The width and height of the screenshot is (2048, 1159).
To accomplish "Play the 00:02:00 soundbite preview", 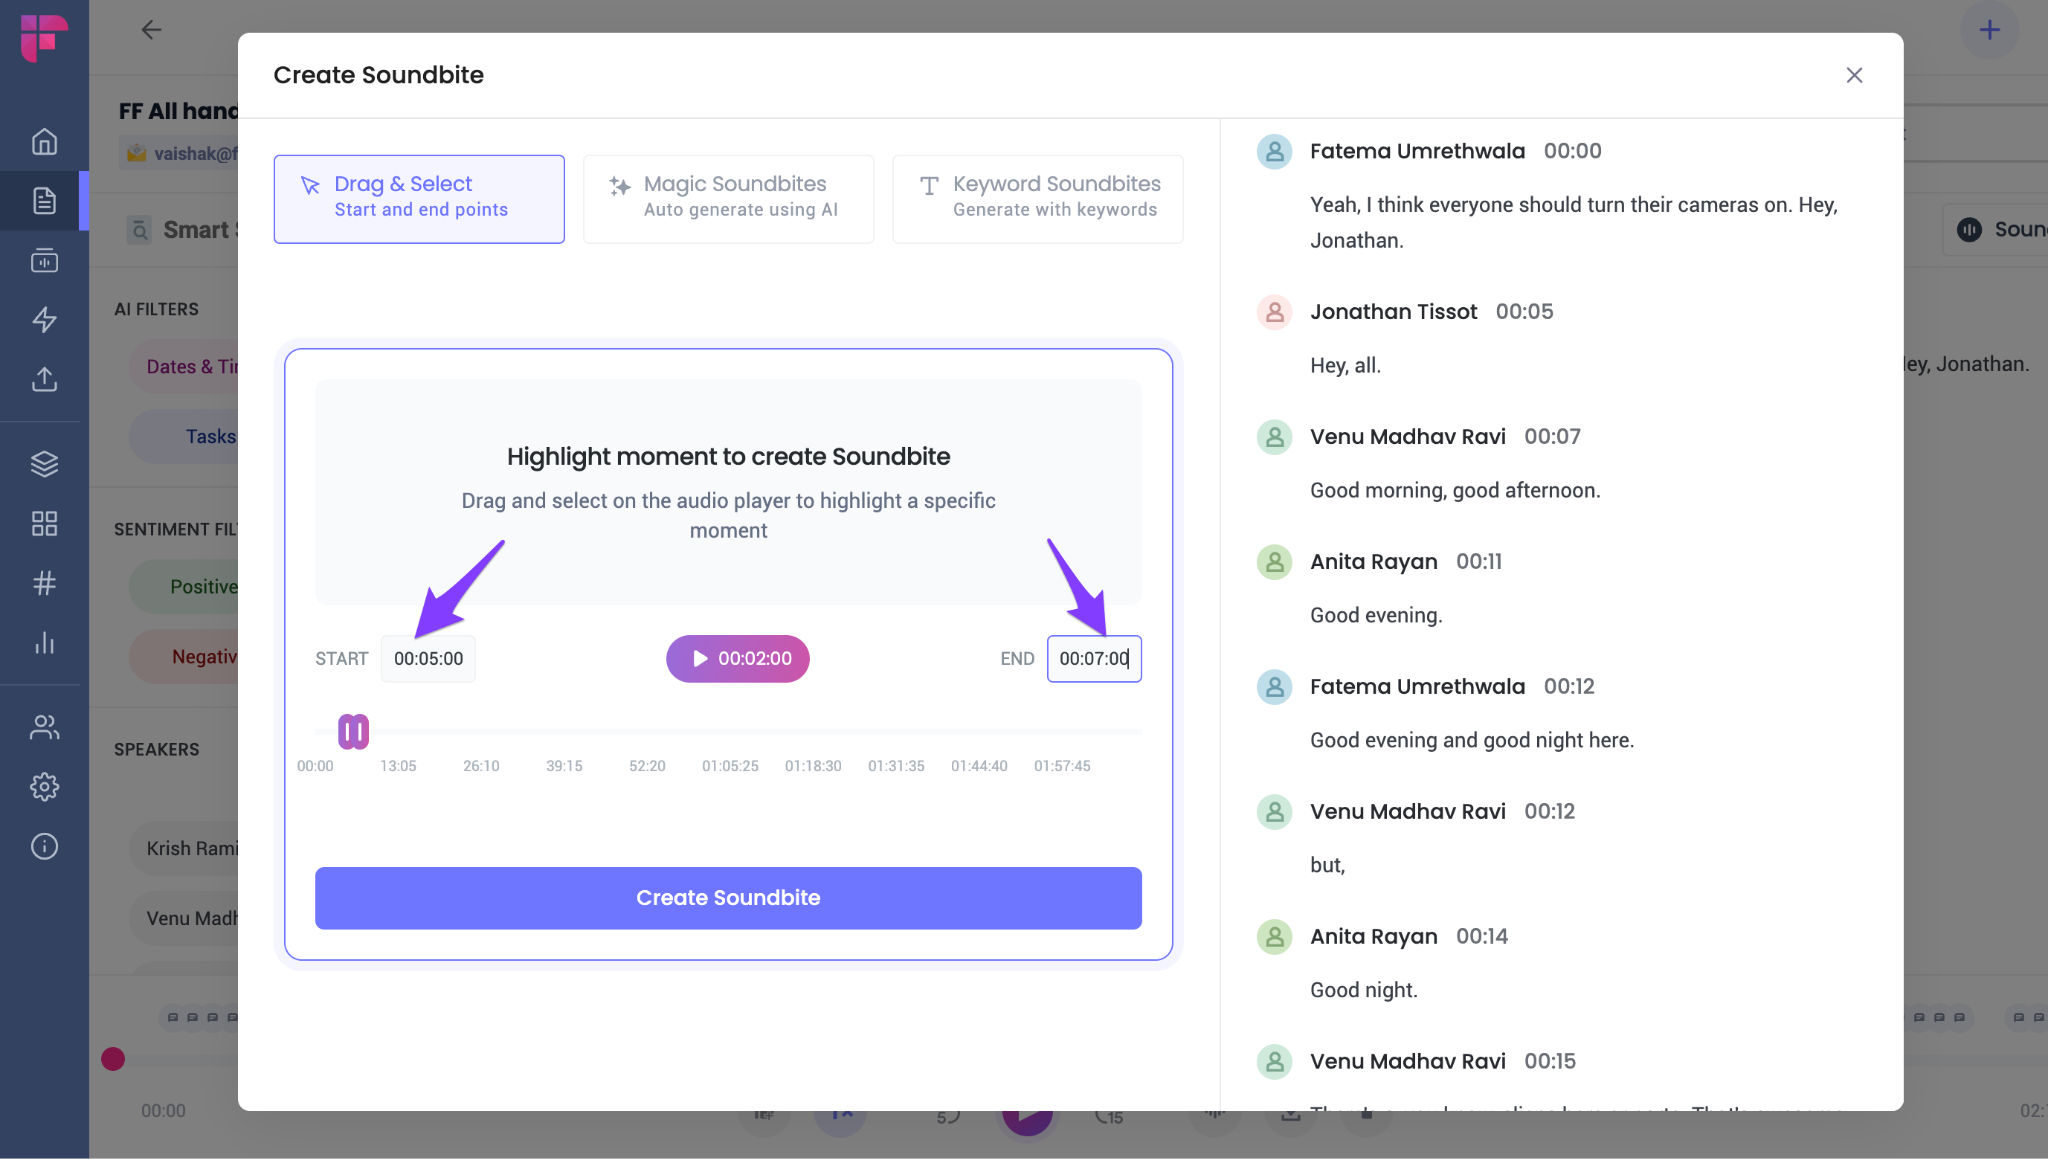I will pyautogui.click(x=738, y=658).
